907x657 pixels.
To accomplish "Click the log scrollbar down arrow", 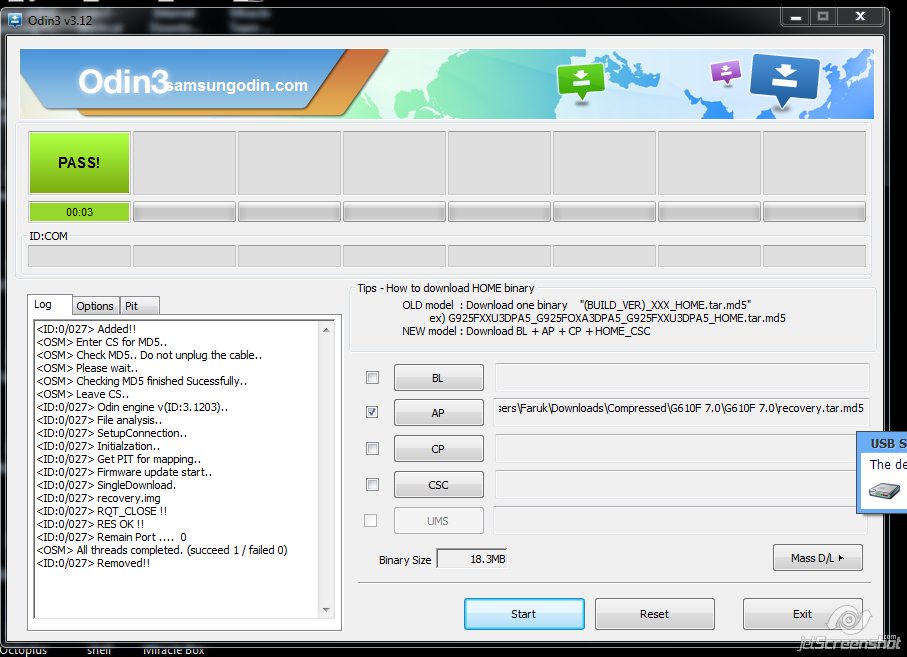I will (326, 610).
